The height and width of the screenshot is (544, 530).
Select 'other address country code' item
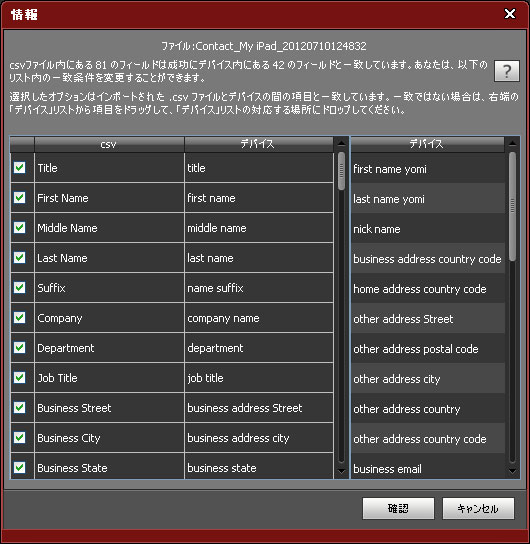coord(428,439)
